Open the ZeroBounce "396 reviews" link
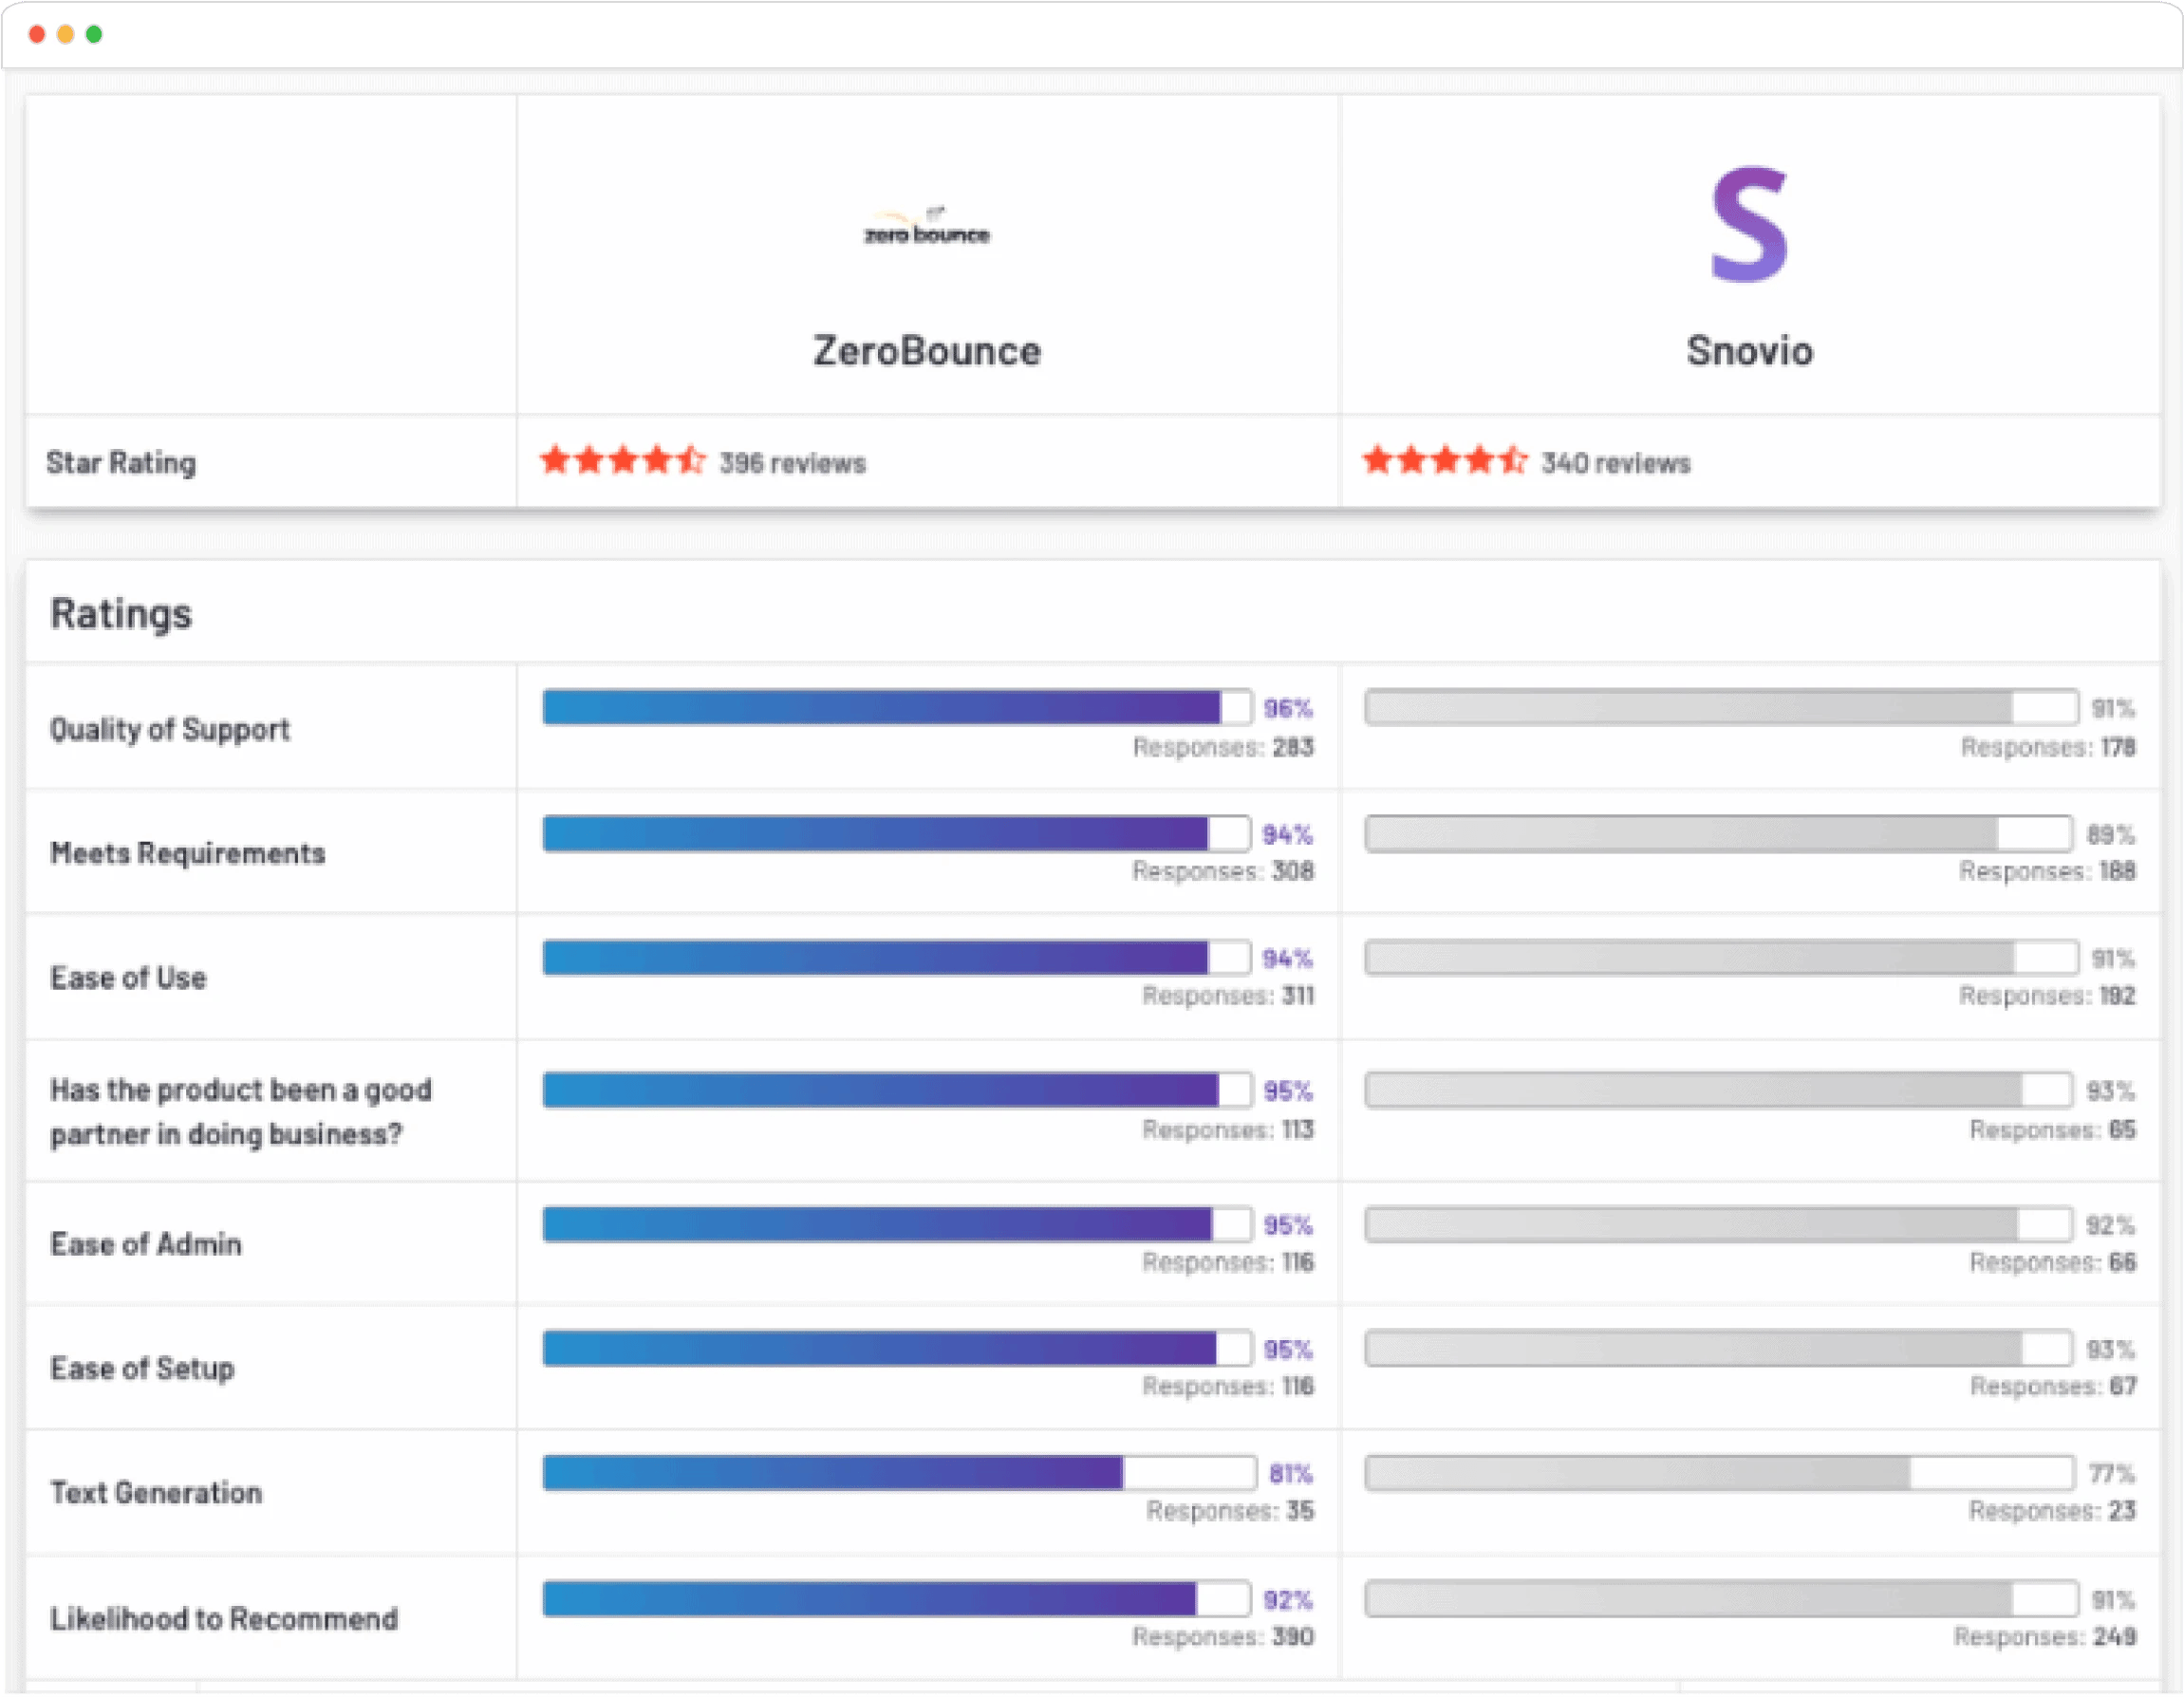 793,463
